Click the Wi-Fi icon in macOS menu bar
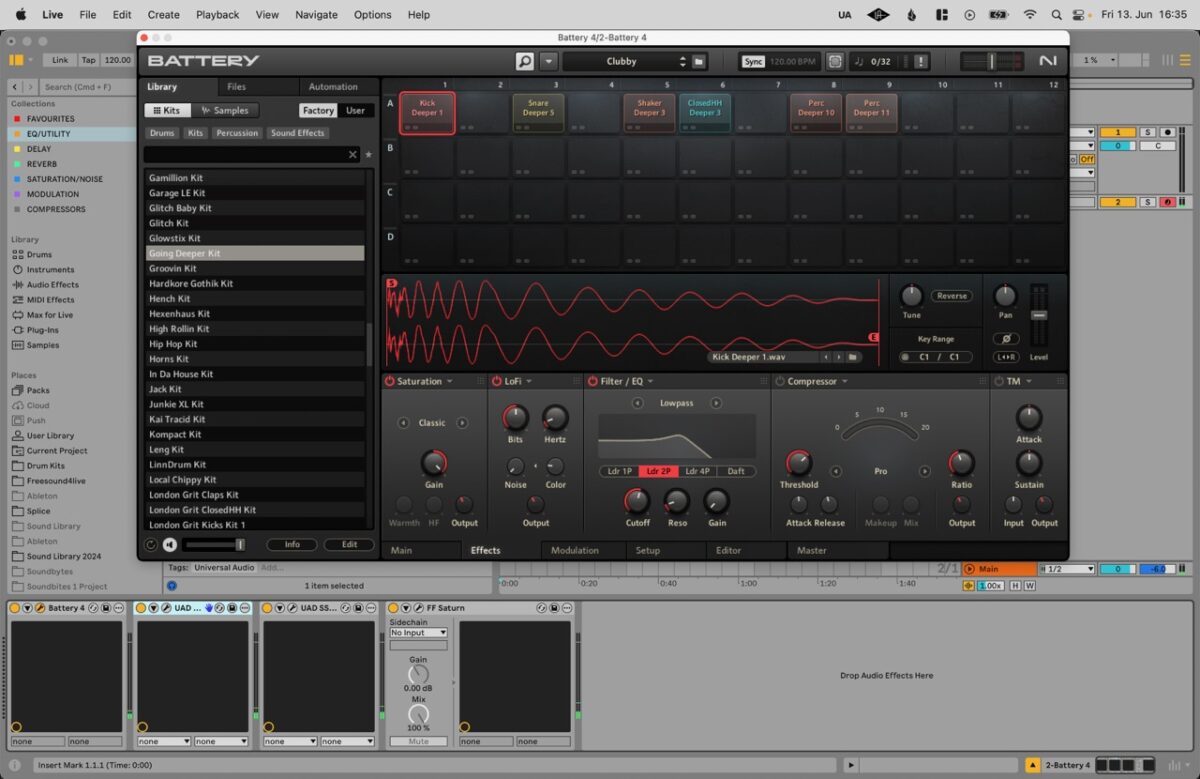The width and height of the screenshot is (1200, 779). point(1029,15)
